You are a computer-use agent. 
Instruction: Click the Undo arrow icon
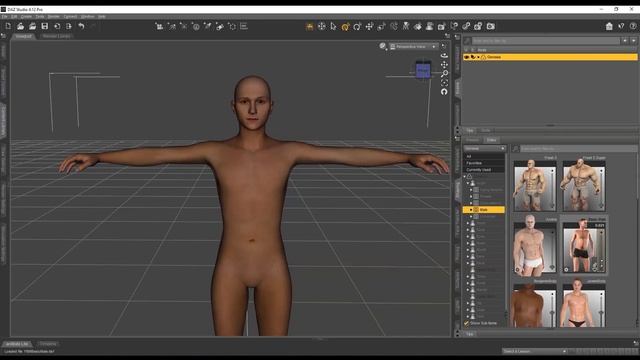pos(81,26)
